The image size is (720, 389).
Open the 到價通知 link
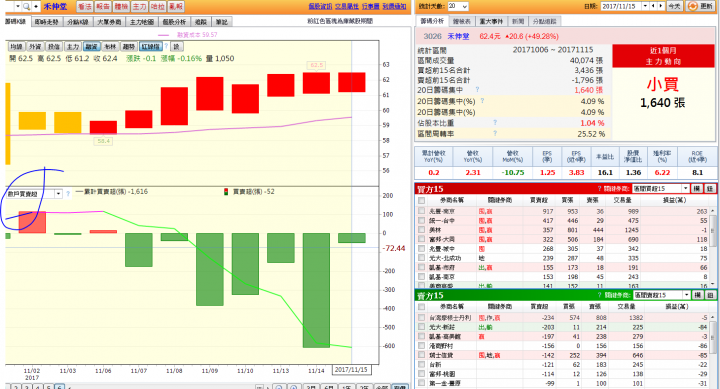pos(394,6)
